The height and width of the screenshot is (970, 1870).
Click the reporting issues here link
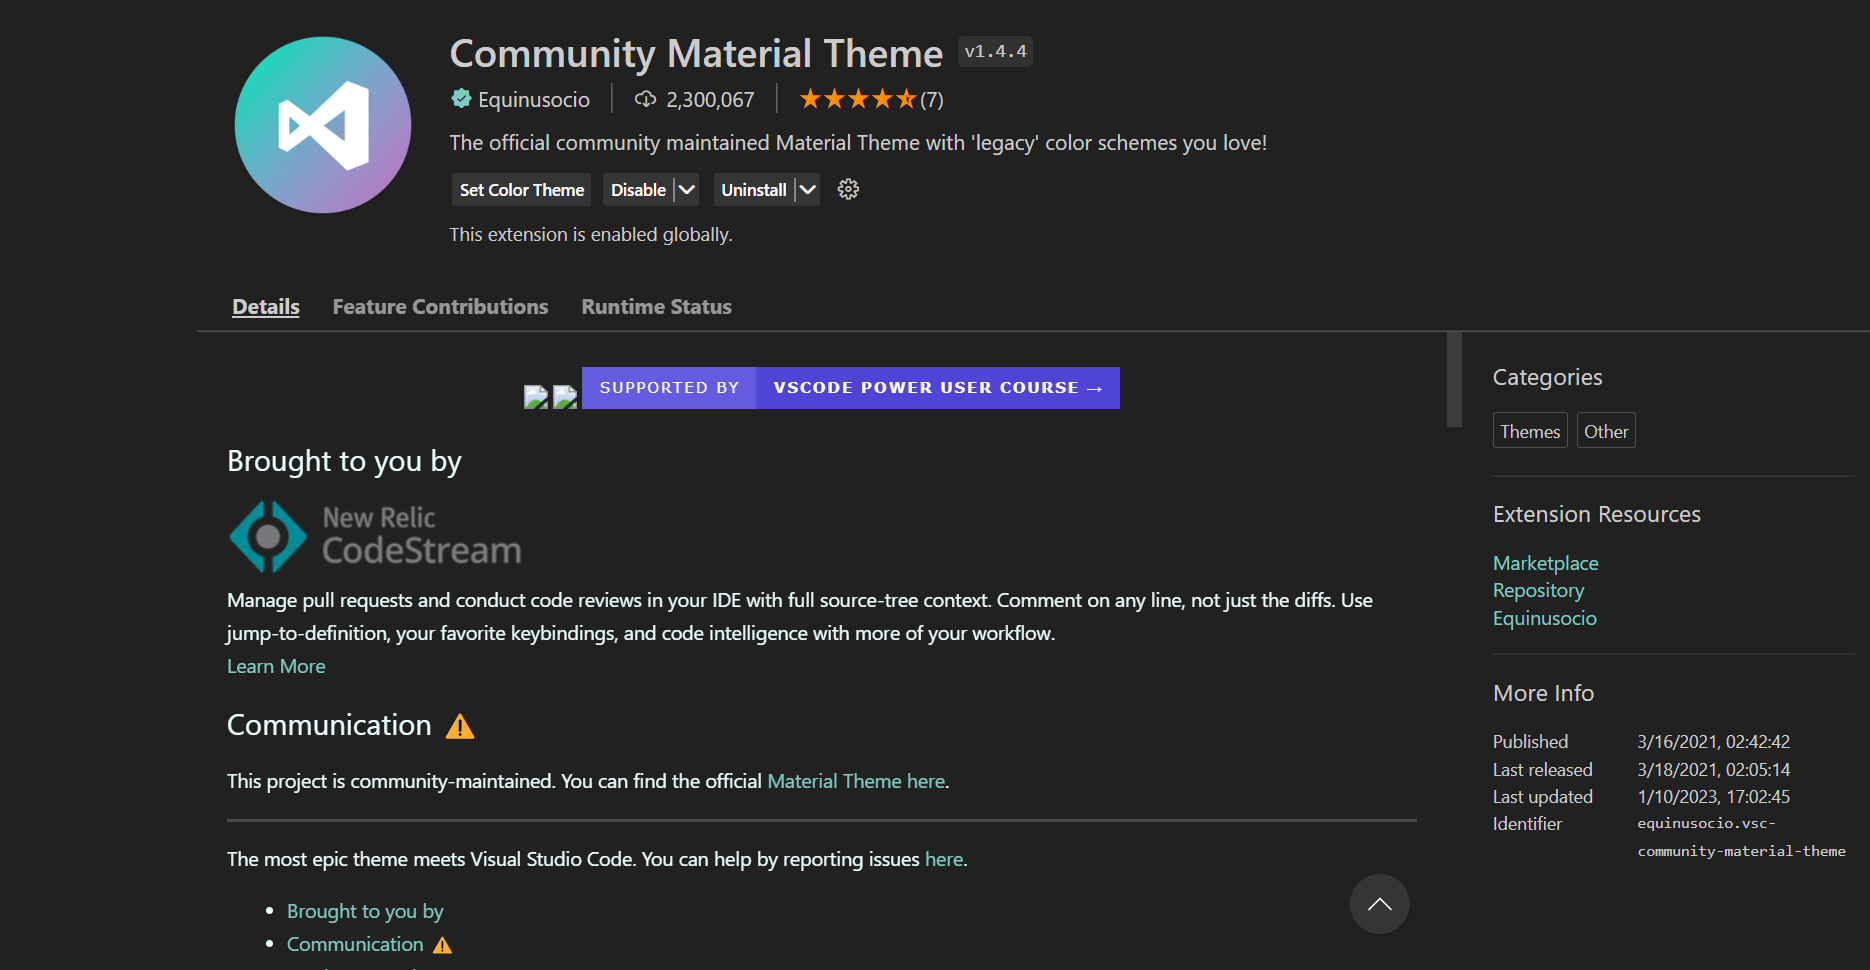point(944,859)
